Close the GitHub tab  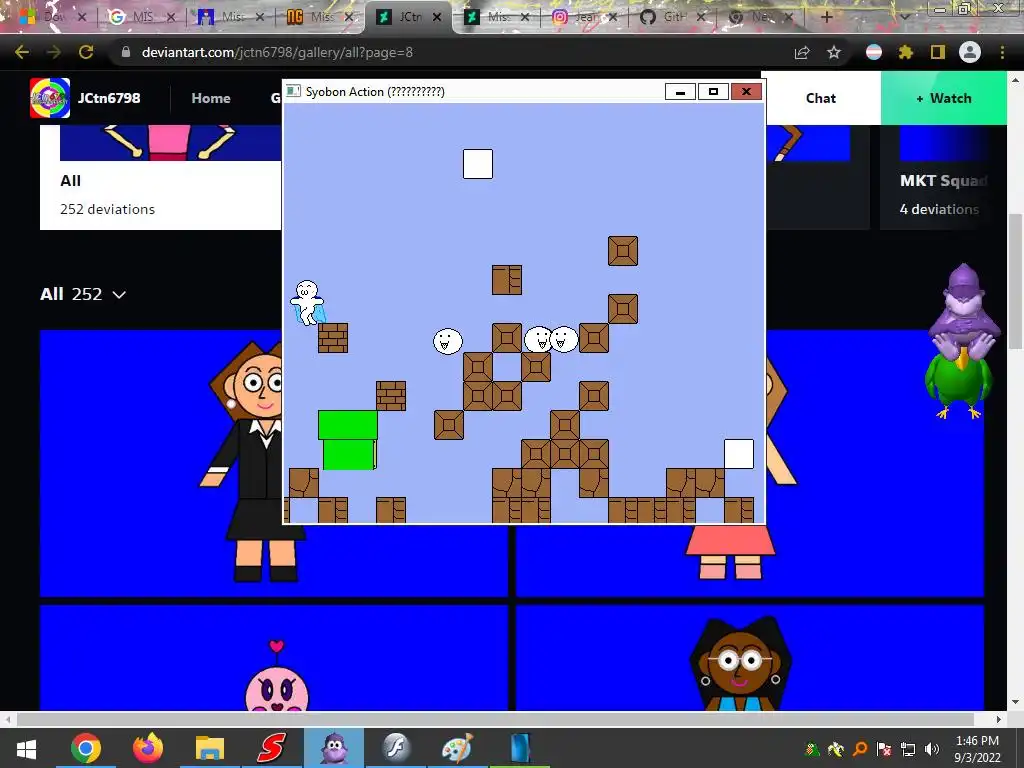(x=701, y=17)
